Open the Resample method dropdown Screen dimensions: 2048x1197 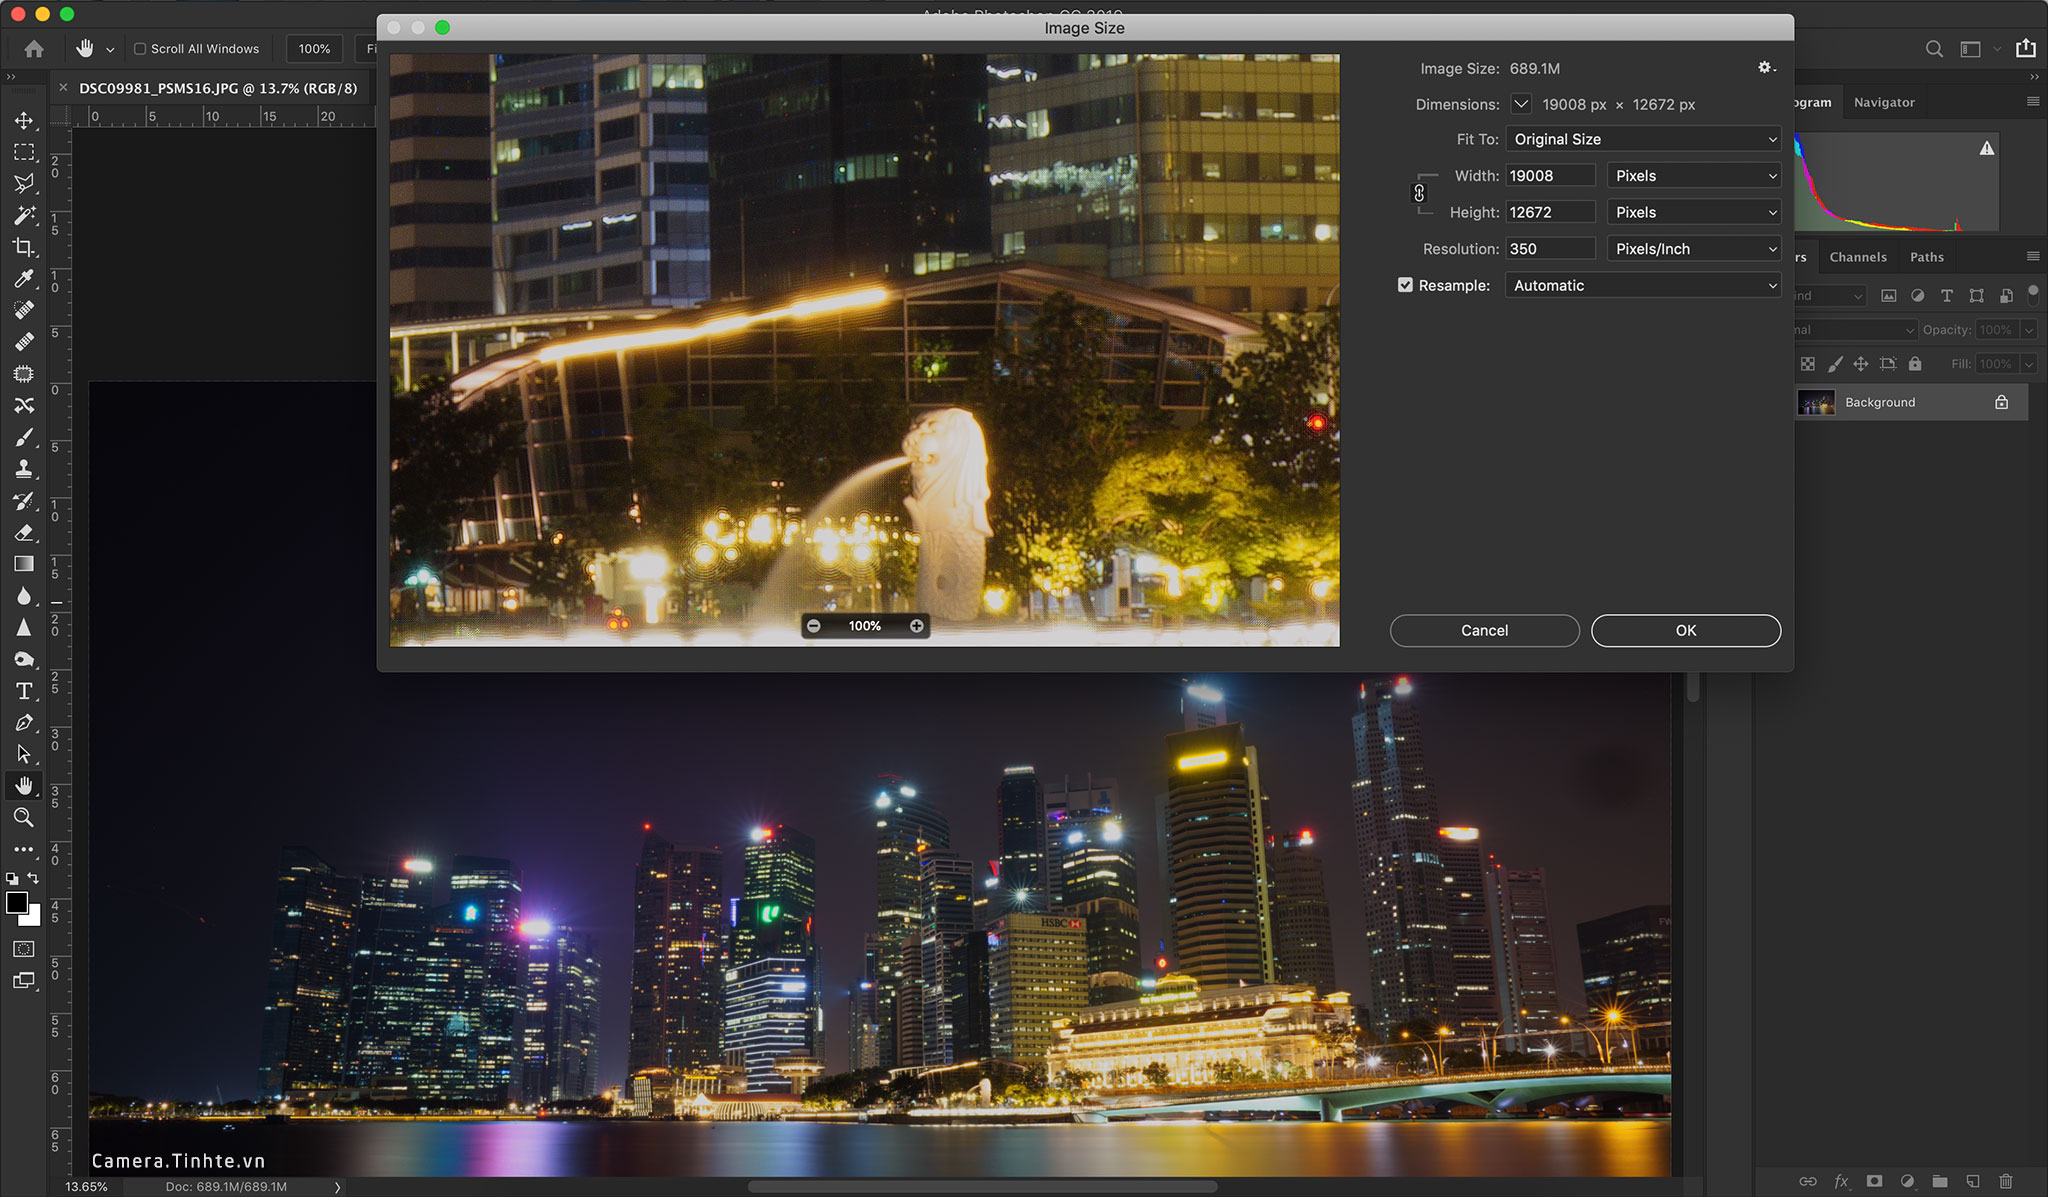1643,285
